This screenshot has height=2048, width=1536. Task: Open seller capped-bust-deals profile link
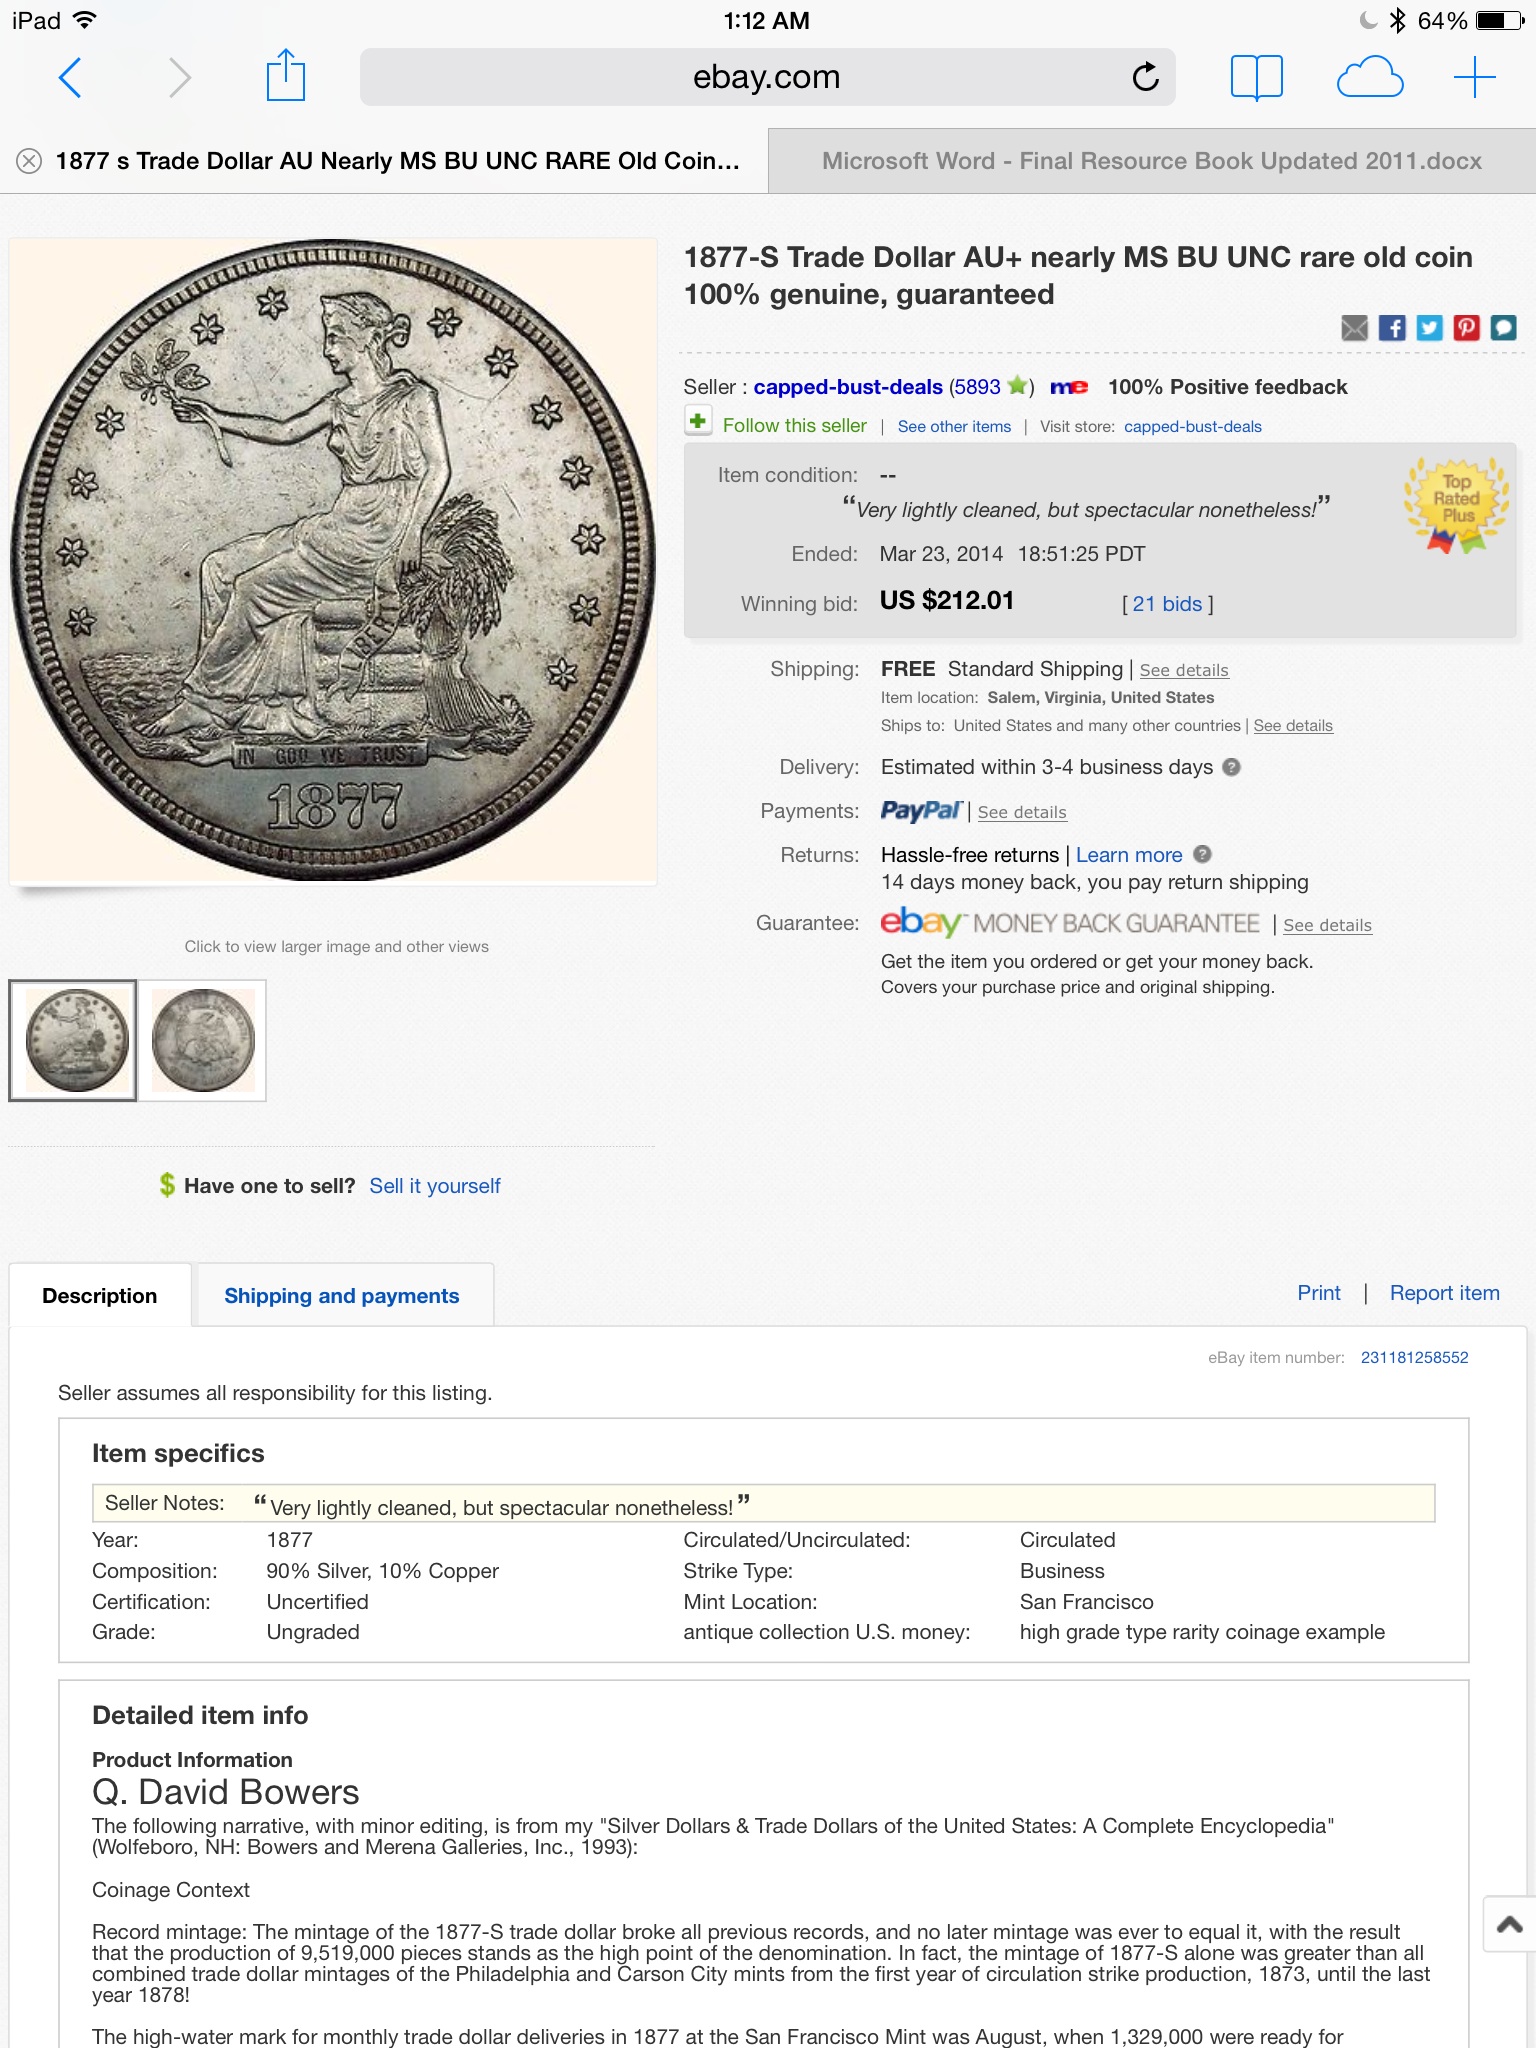point(847,387)
